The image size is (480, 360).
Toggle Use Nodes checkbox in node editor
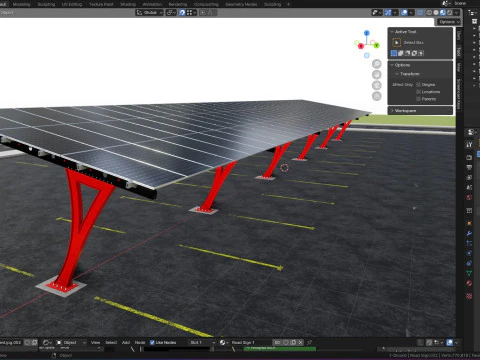152,342
